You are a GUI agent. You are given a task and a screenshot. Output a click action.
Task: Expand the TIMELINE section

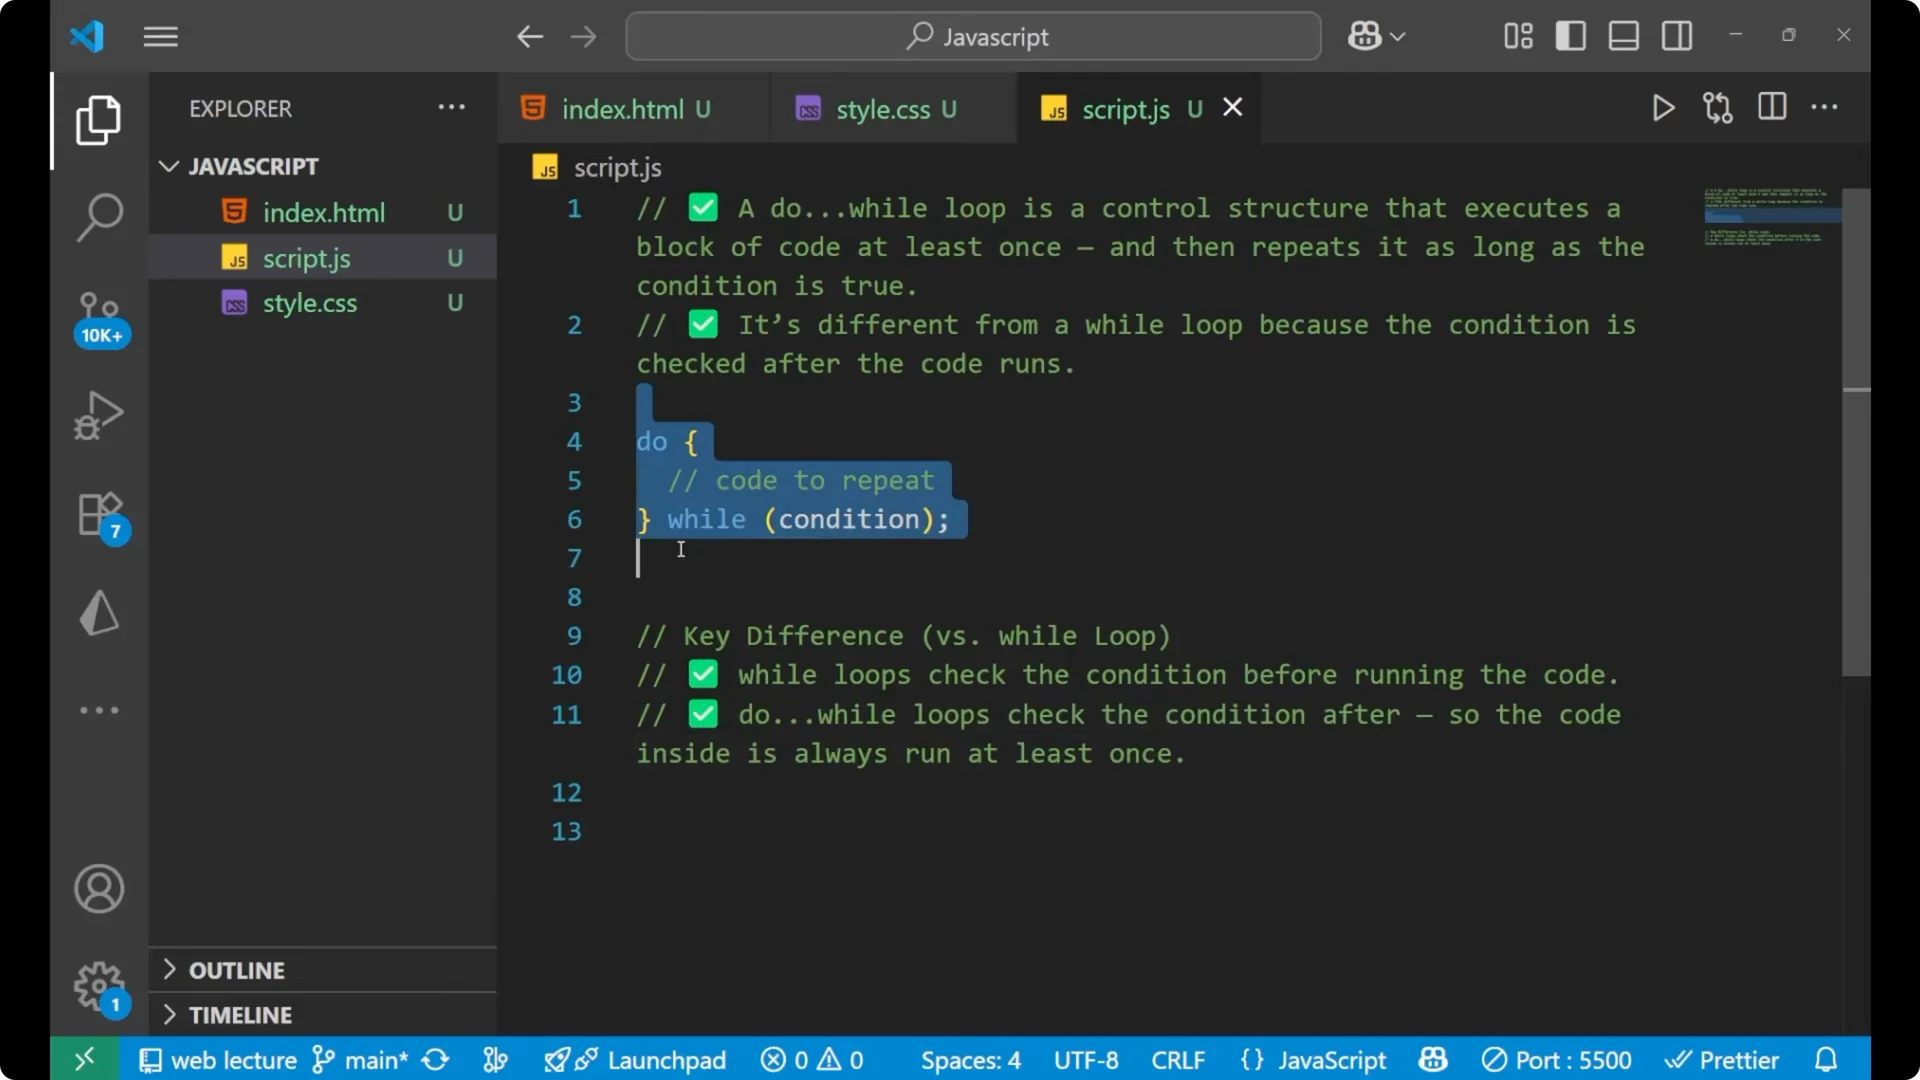click(240, 1014)
